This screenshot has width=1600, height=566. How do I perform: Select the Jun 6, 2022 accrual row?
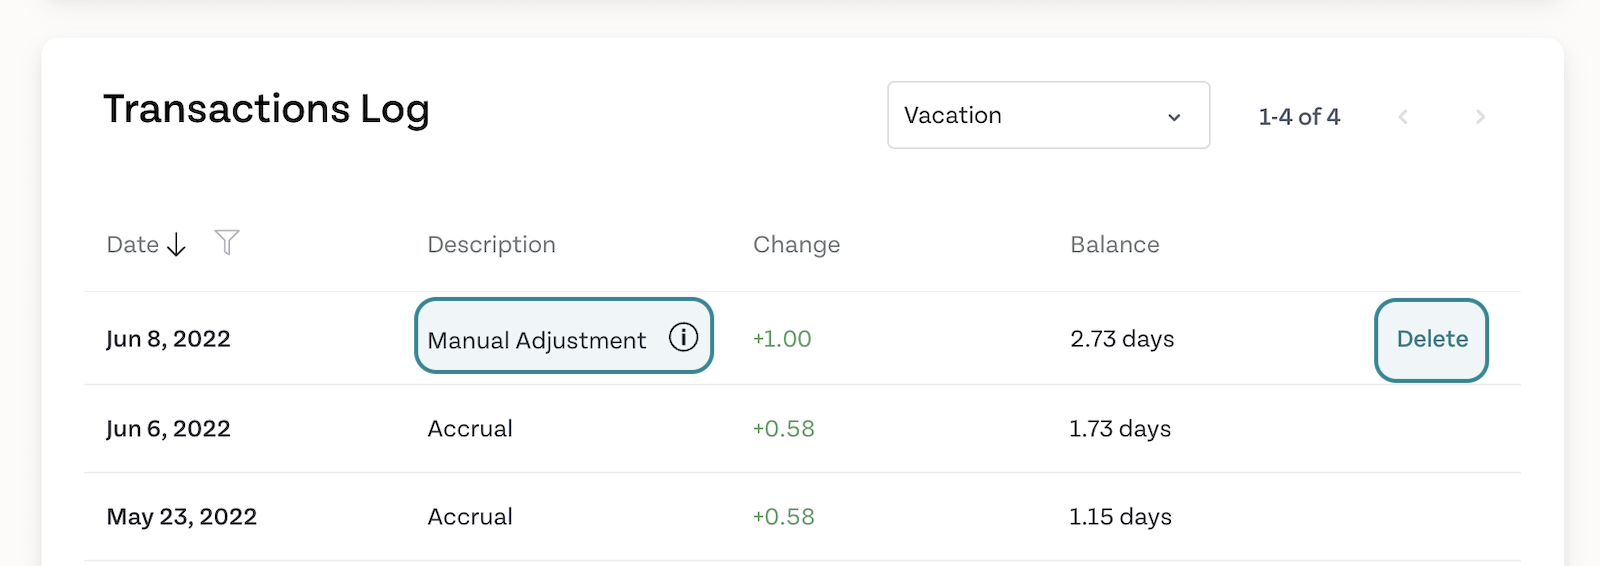pos(803,429)
